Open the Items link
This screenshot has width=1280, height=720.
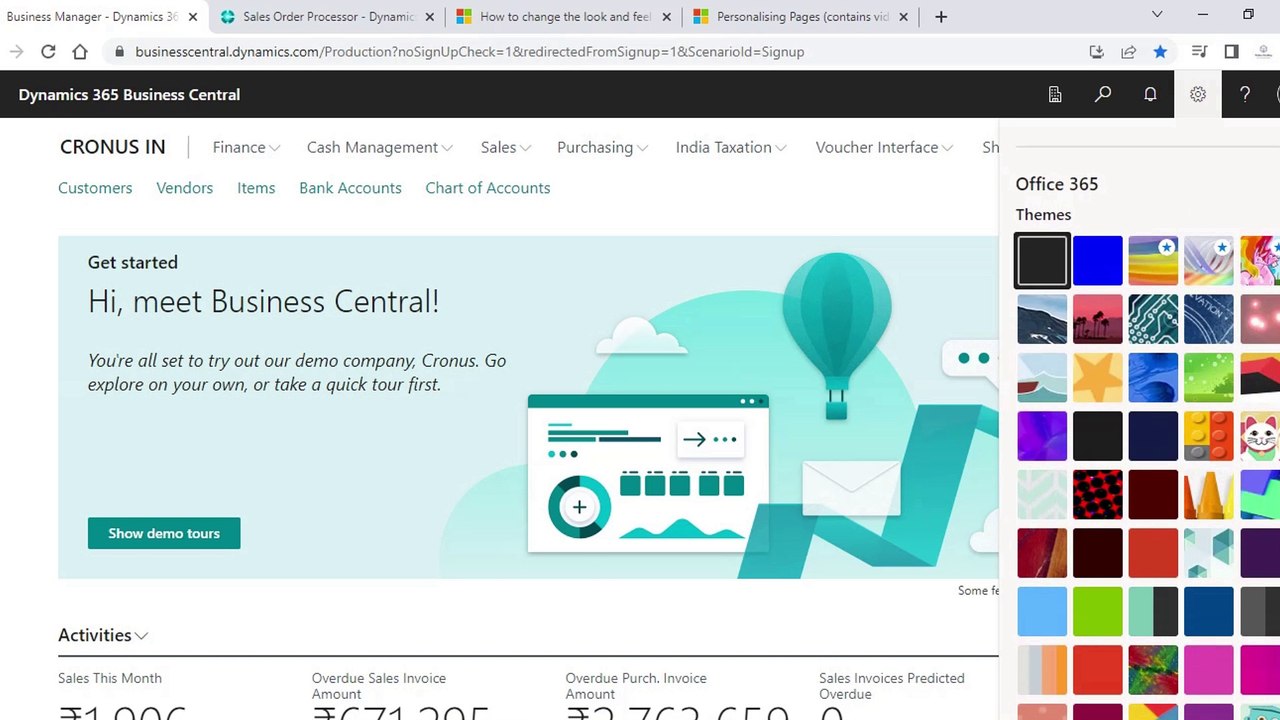pos(256,188)
